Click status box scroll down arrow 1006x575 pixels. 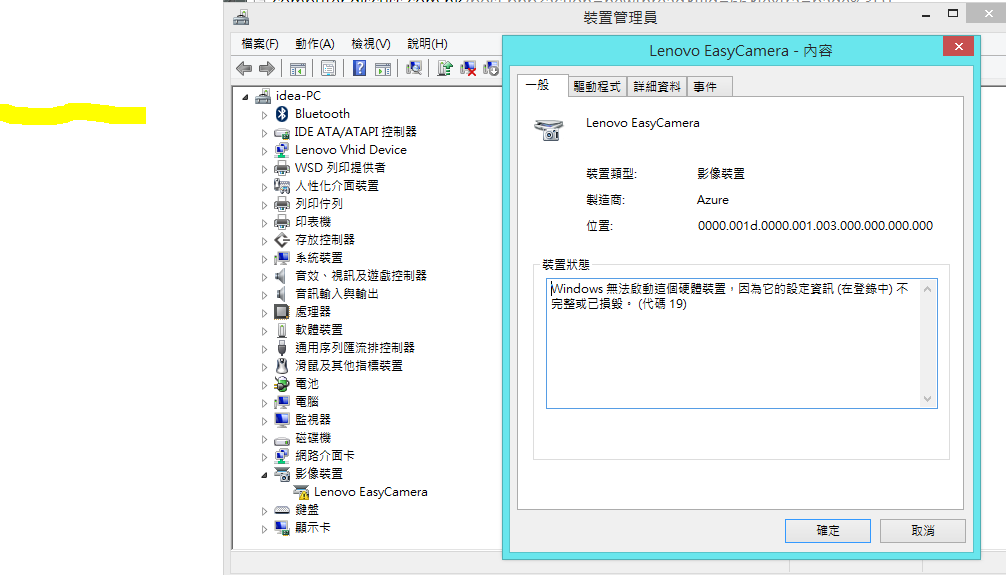click(x=928, y=399)
